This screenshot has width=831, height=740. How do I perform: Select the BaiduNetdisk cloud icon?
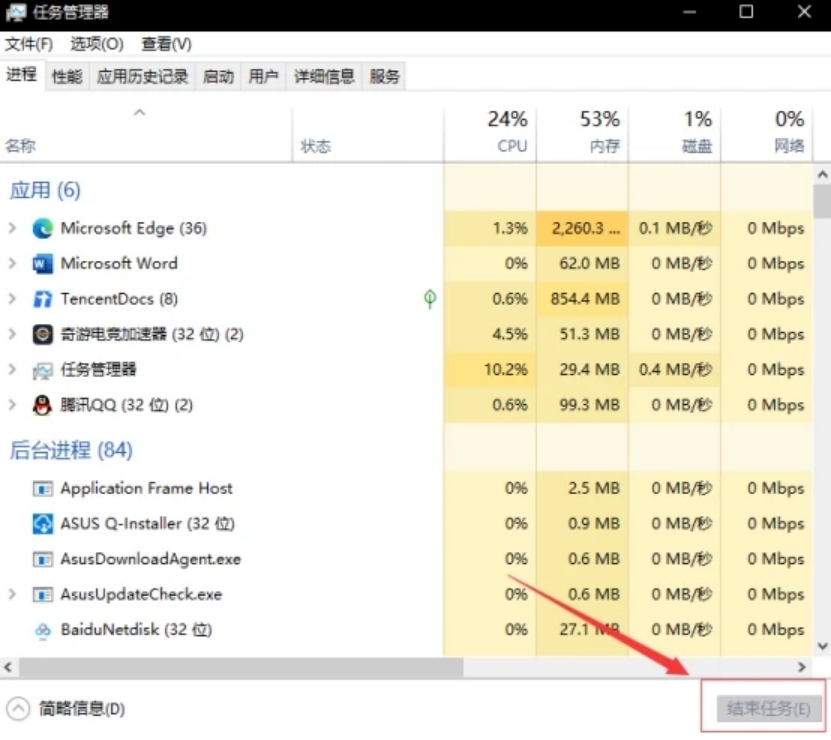(x=42, y=630)
